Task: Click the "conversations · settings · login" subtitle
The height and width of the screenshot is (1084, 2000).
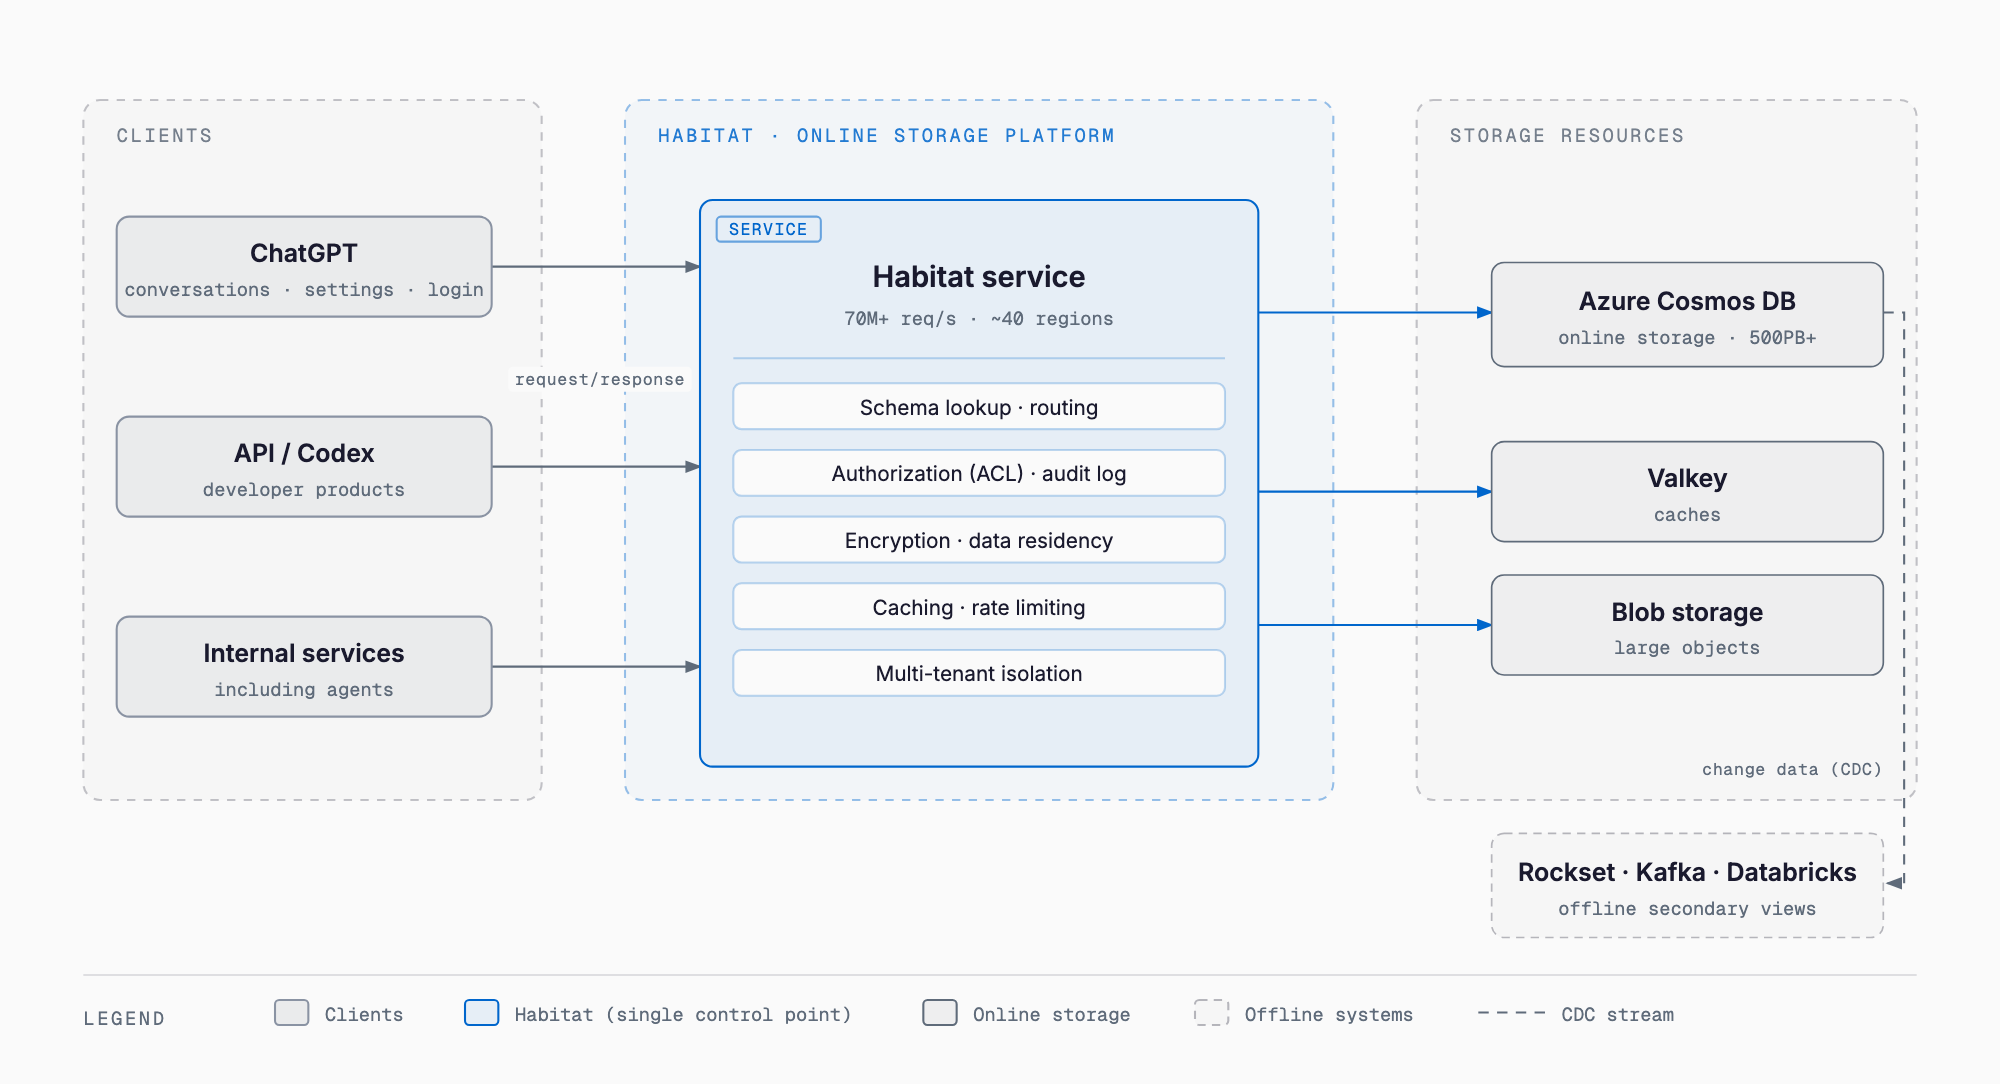Action: coord(304,290)
